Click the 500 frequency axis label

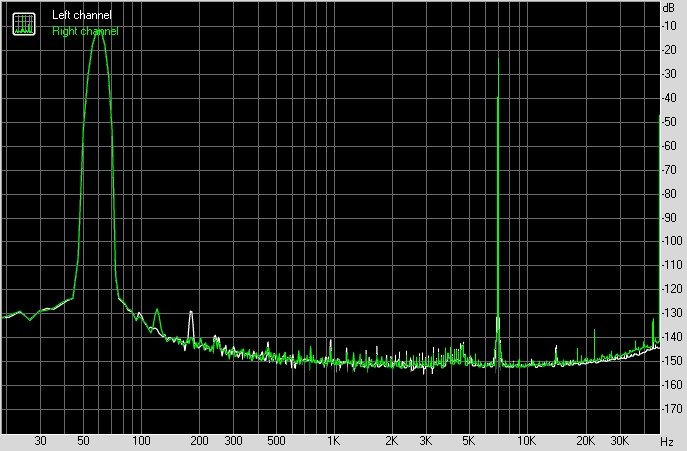tap(276, 440)
